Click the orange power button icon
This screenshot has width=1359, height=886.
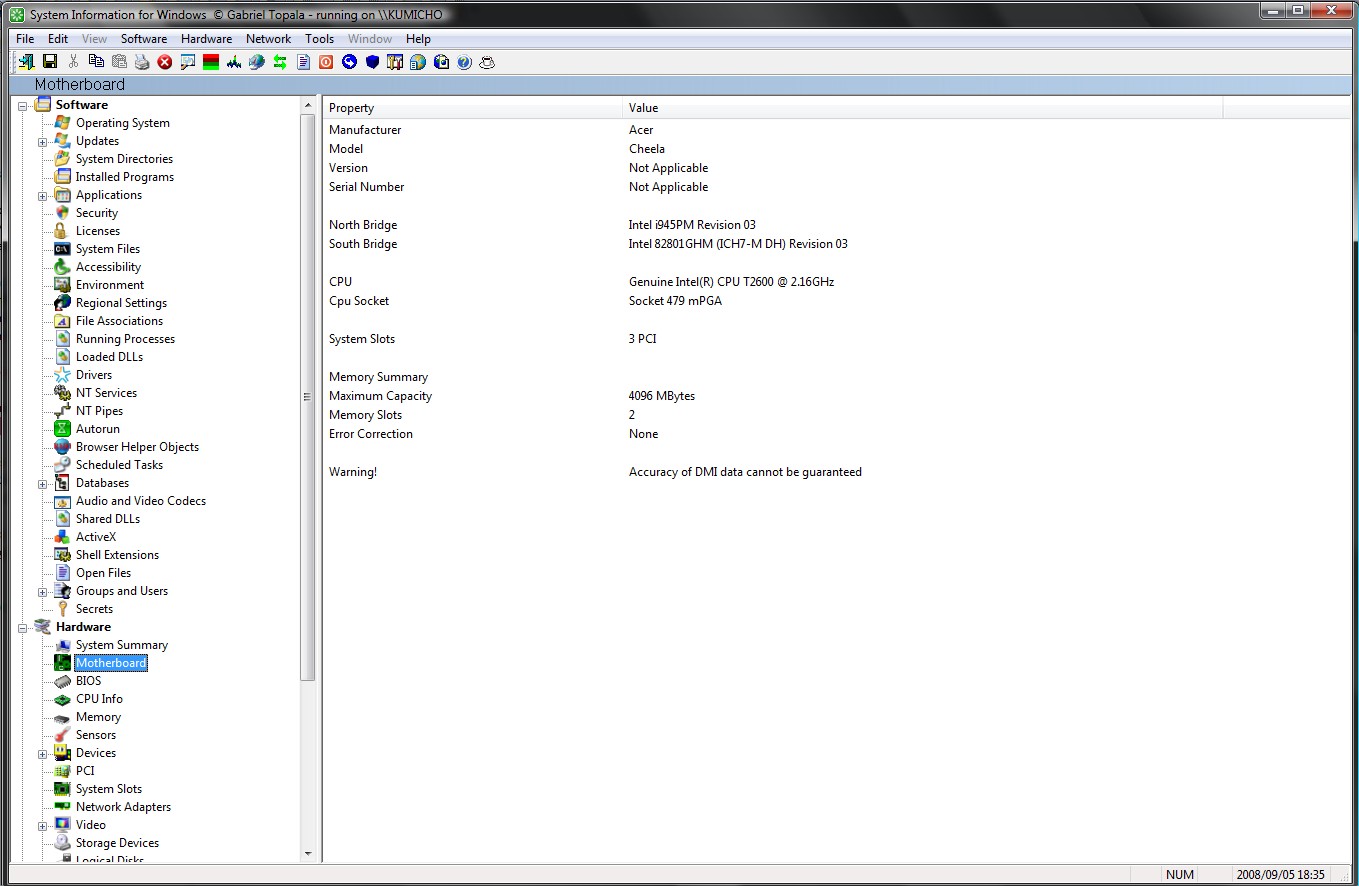tap(326, 62)
